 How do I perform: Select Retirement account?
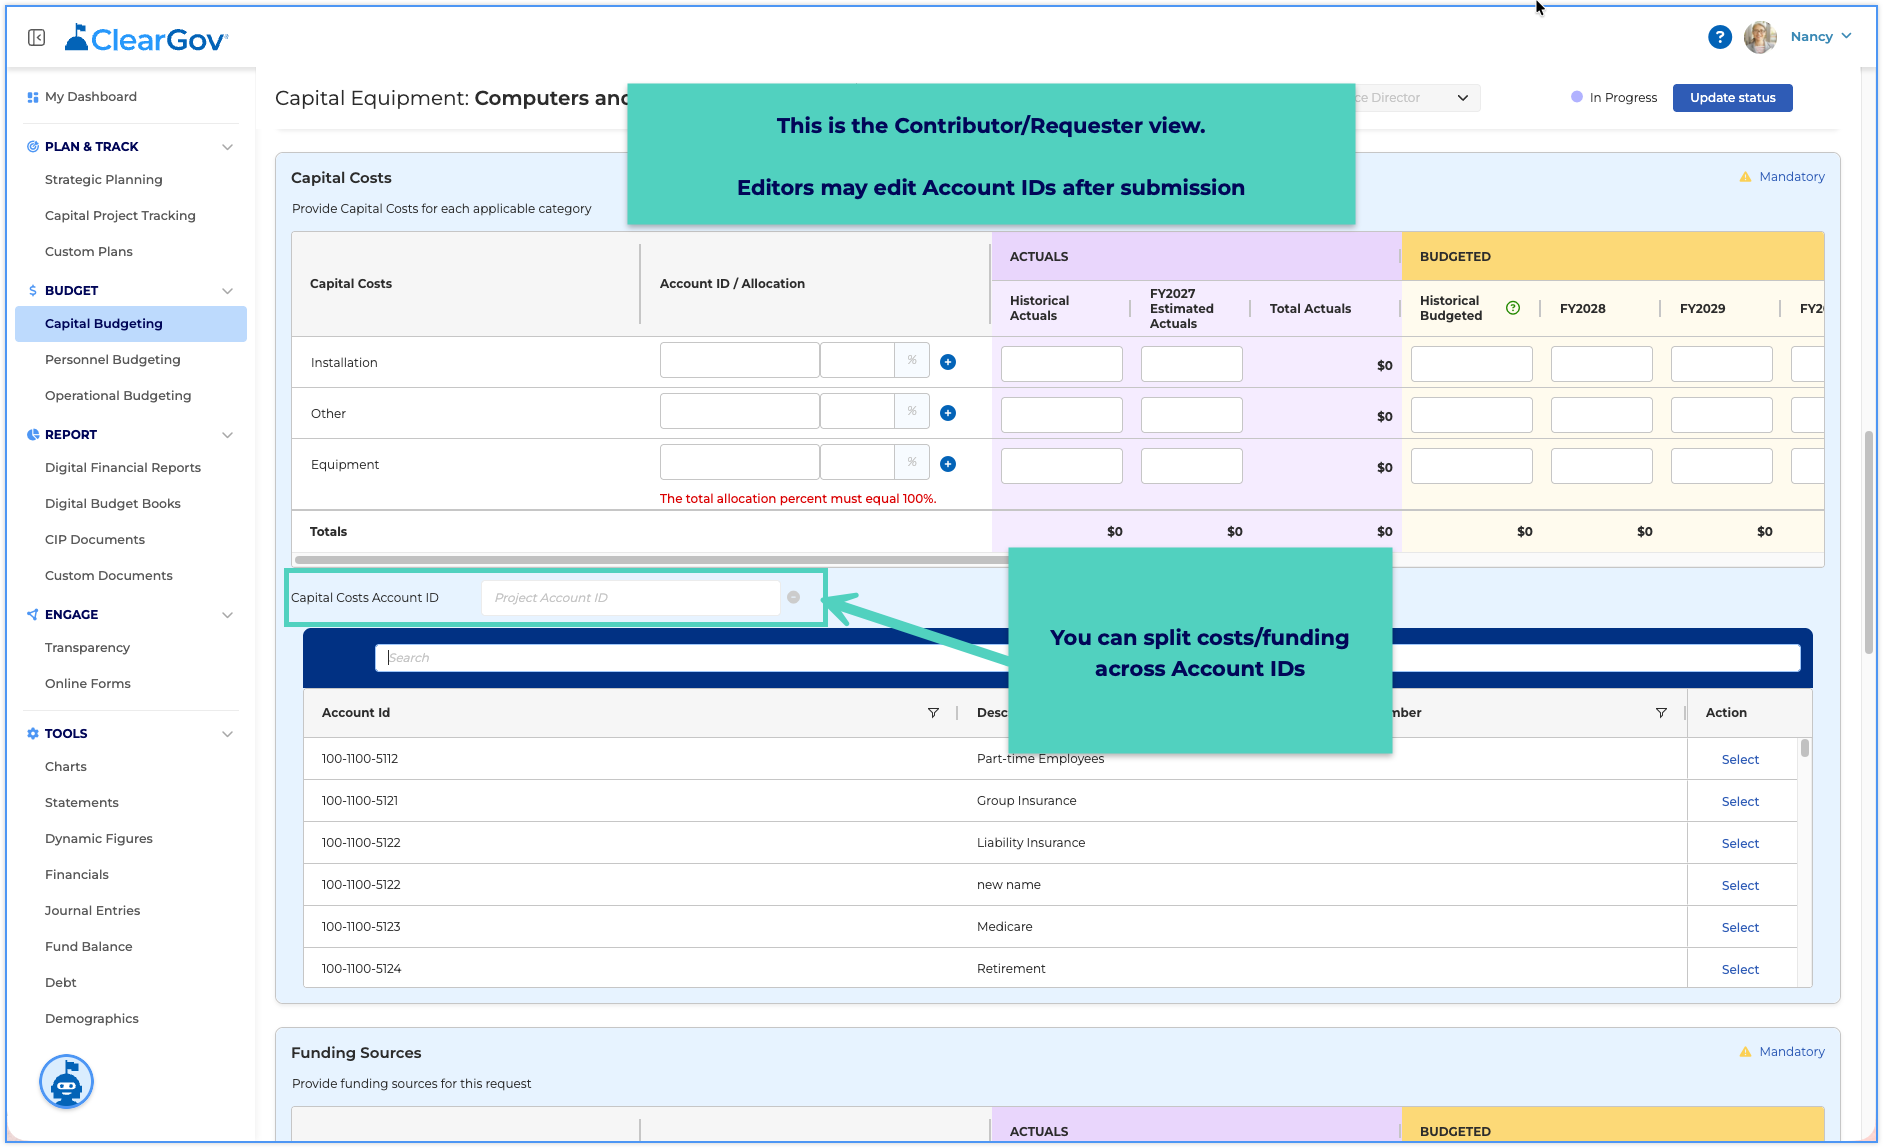[1740, 970]
